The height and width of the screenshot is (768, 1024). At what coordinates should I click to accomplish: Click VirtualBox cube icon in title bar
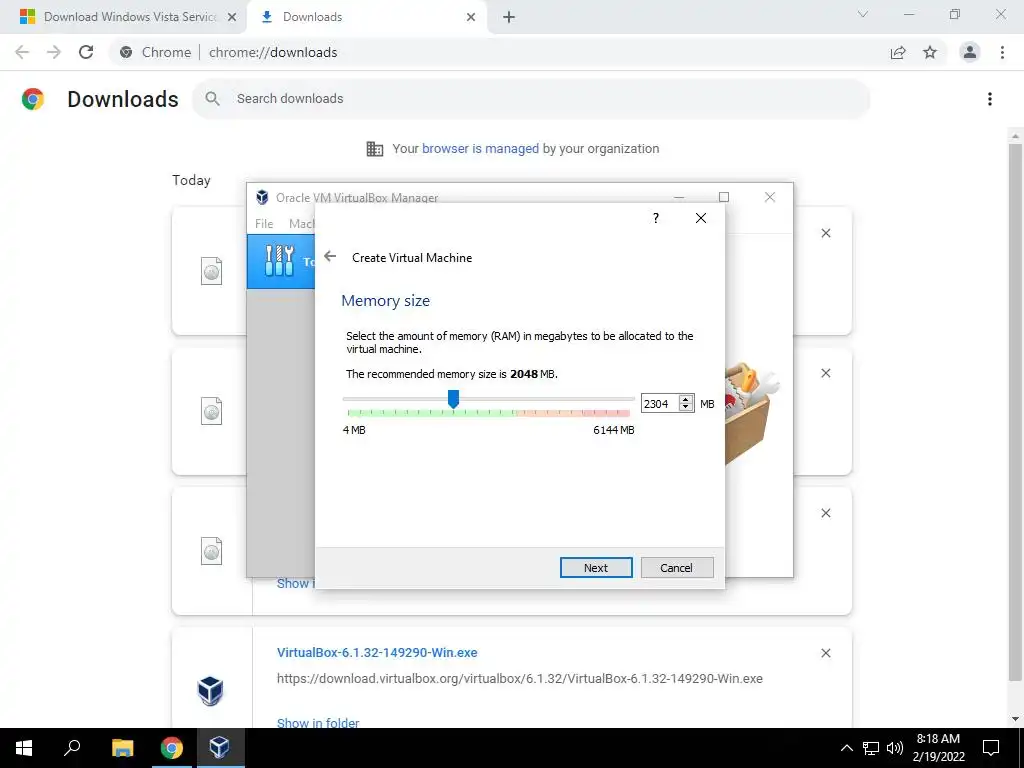263,197
